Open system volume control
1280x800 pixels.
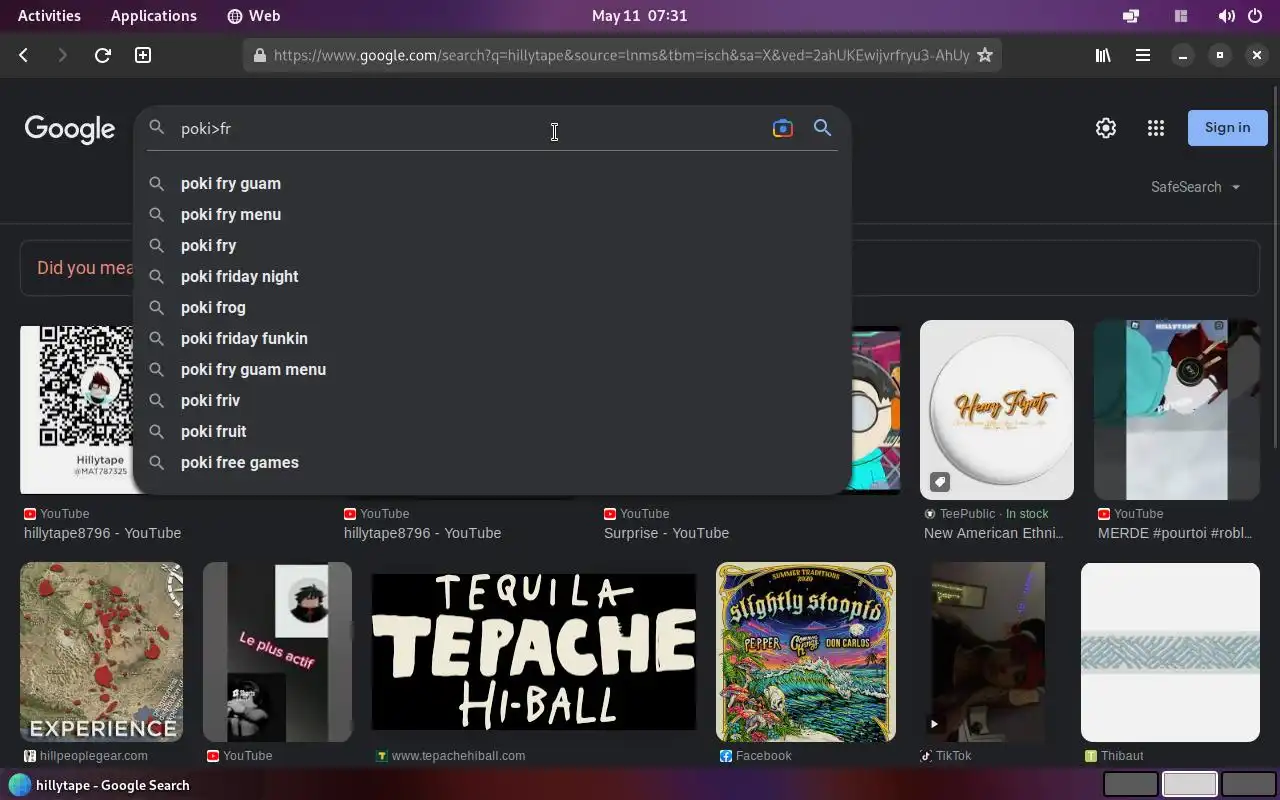pyautogui.click(x=1226, y=16)
